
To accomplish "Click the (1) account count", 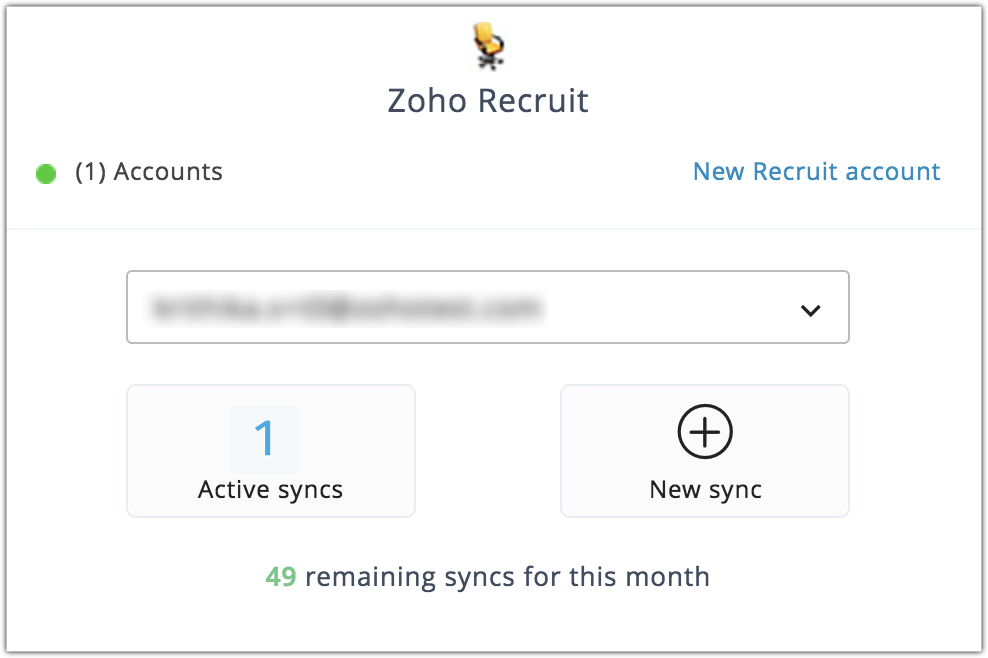I will (x=91, y=172).
